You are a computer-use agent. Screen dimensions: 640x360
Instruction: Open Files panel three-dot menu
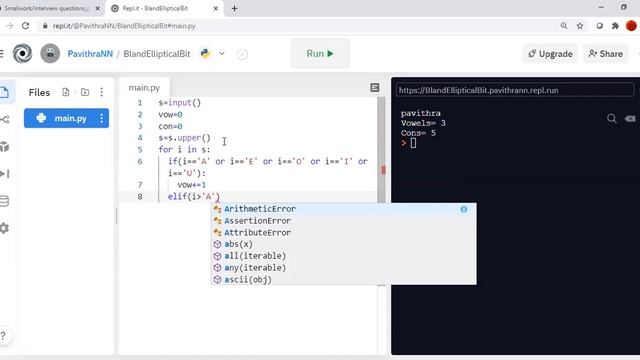click(x=102, y=92)
